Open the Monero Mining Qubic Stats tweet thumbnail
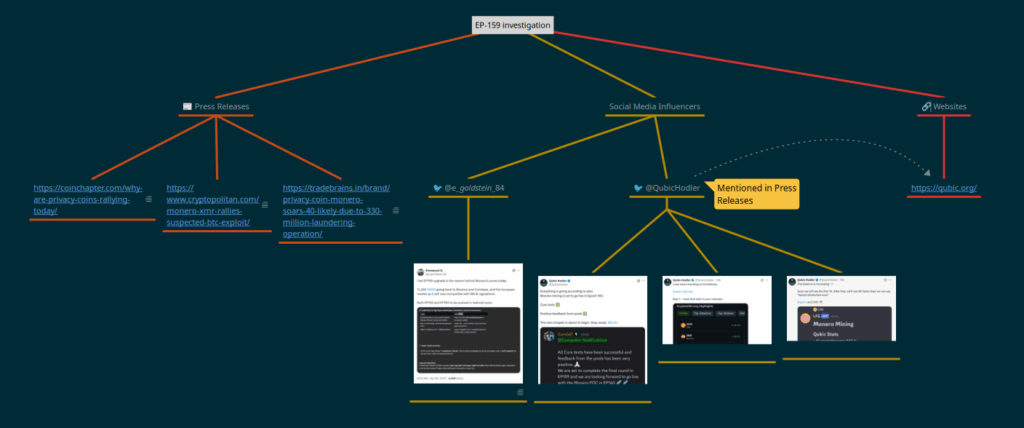This screenshot has width=1024, height=428. [841, 308]
